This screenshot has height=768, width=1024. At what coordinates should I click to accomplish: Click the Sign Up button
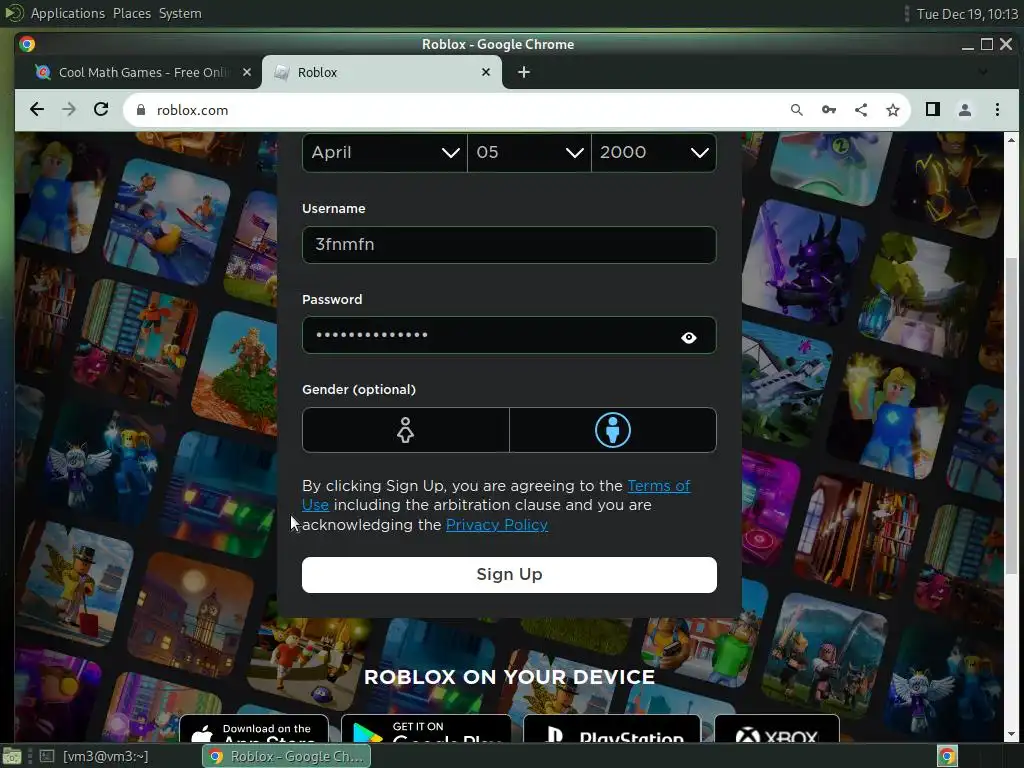pos(509,575)
